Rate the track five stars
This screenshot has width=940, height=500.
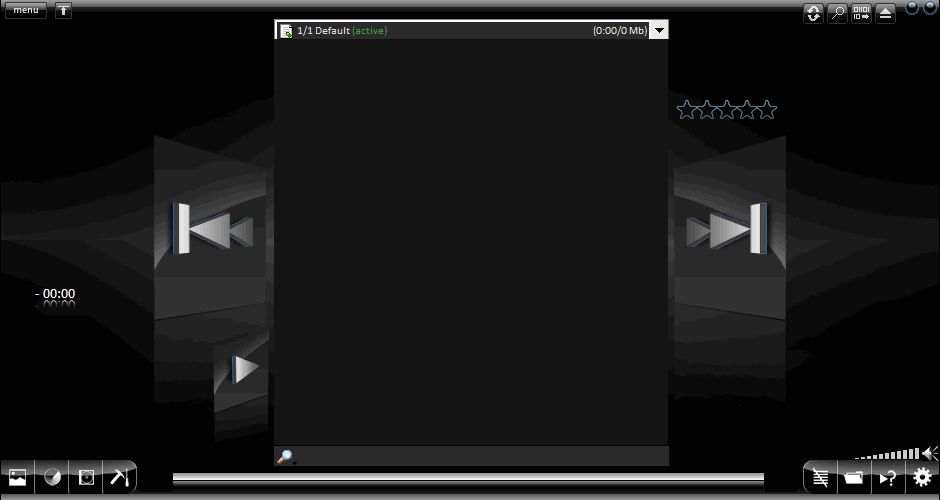(x=767, y=110)
